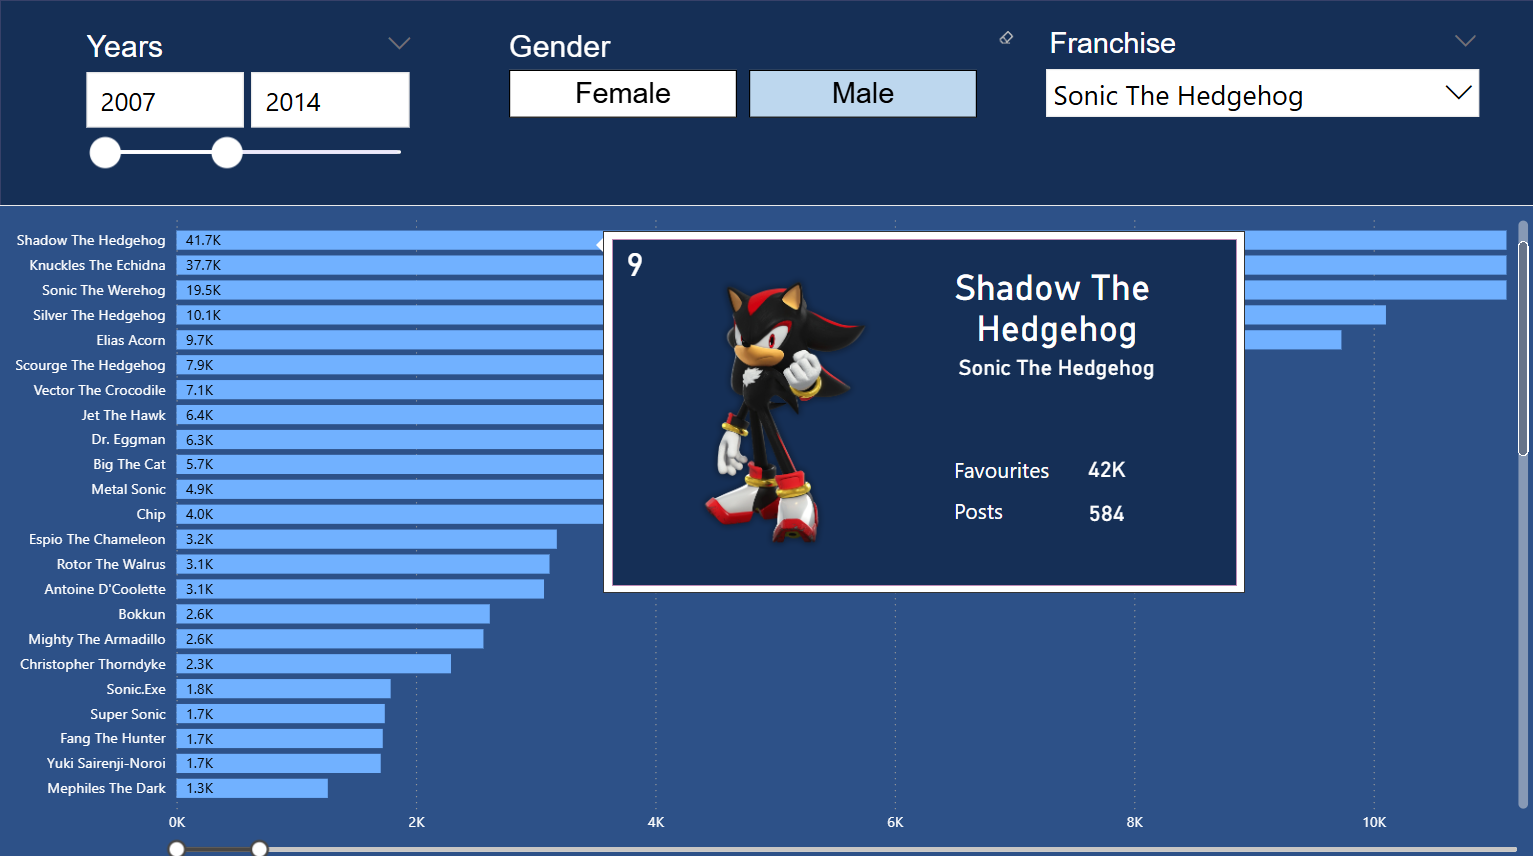Click the Big The Cat label
Screen dimensions: 1533x856
[x=130, y=464]
